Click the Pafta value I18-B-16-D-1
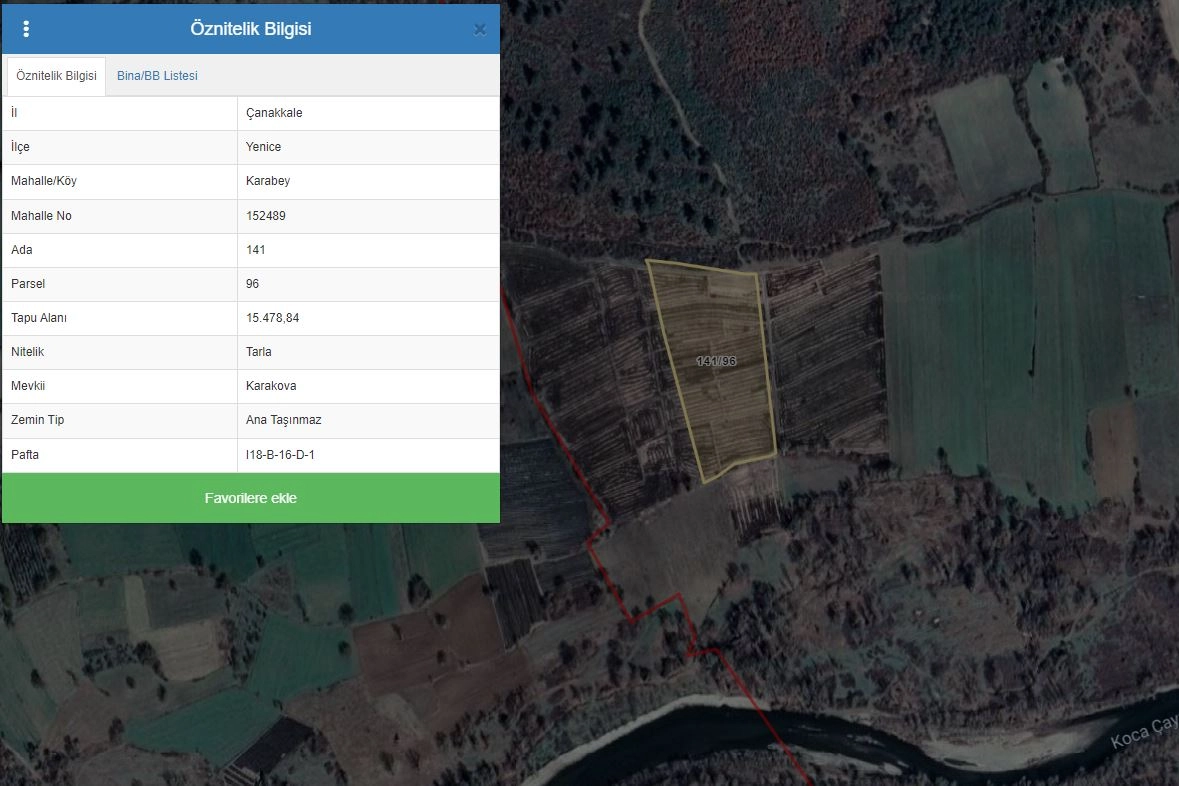 tap(282, 455)
